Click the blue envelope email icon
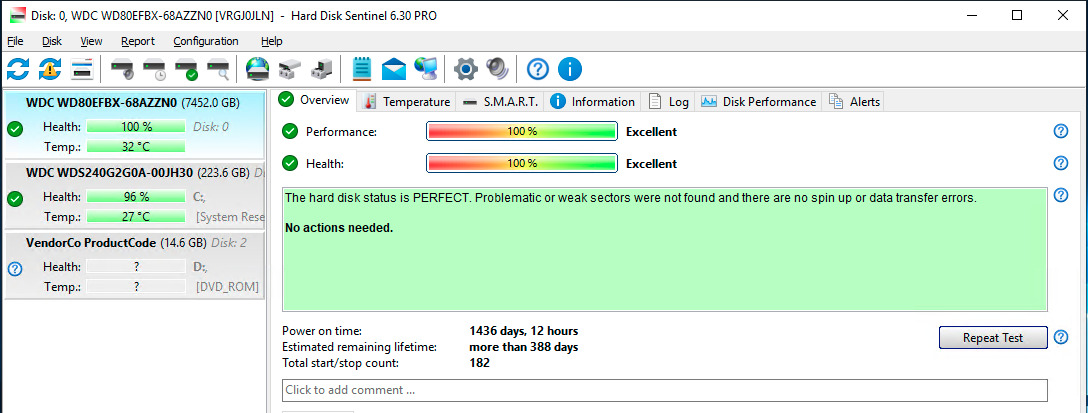Screen dimensions: 1088x413 [394, 69]
